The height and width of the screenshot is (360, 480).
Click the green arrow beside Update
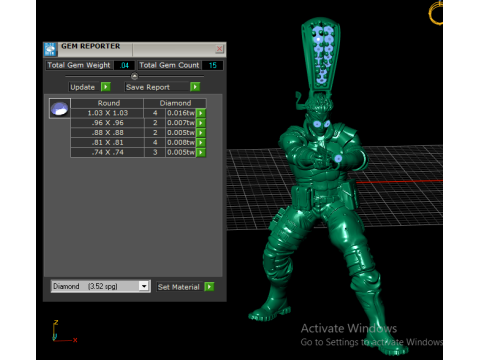point(106,87)
